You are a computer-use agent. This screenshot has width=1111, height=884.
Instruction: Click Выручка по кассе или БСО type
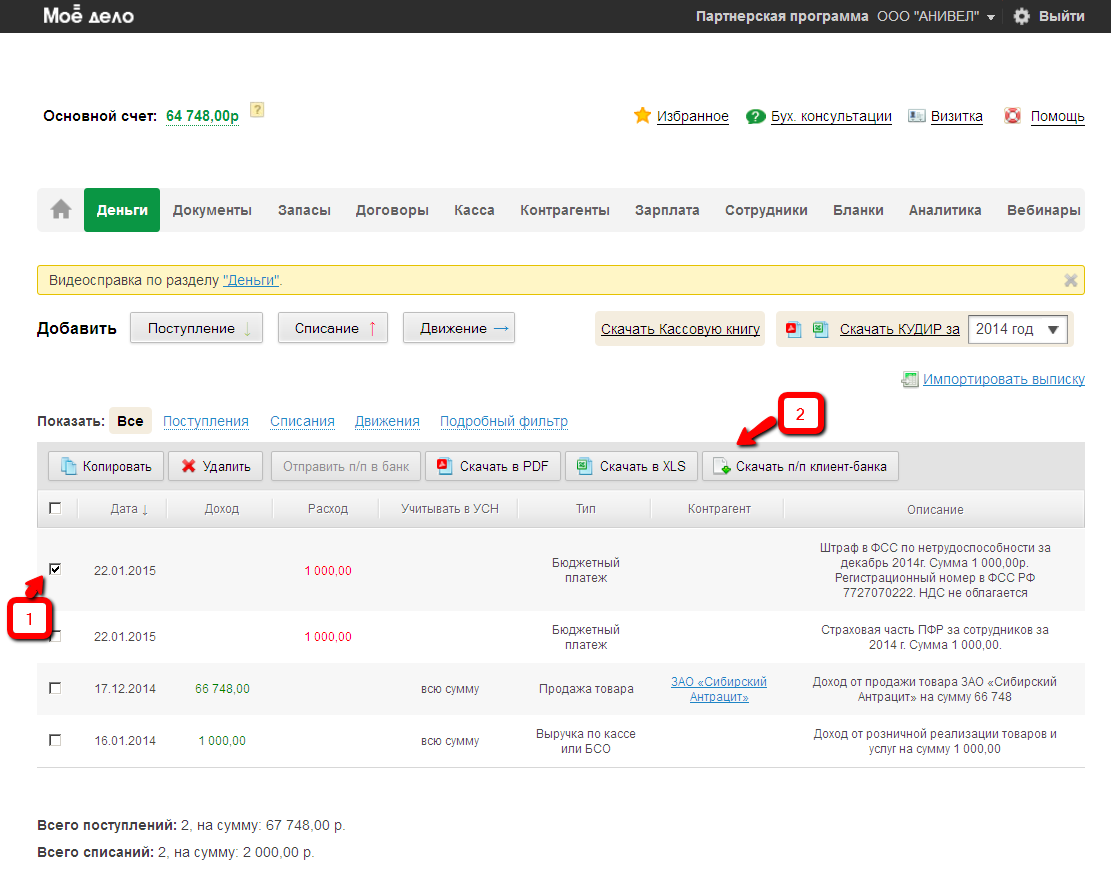pyautogui.click(x=586, y=742)
